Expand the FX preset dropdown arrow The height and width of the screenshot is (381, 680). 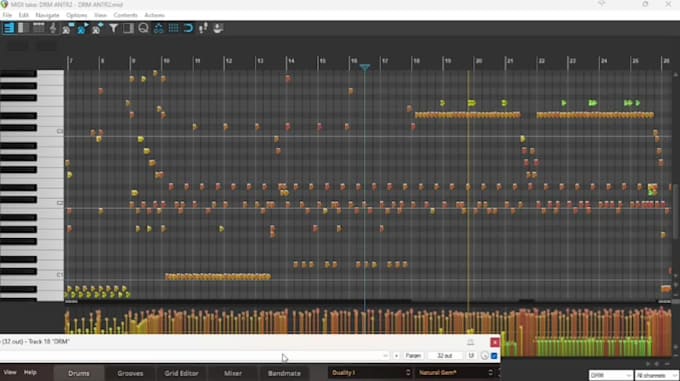tap(385, 355)
